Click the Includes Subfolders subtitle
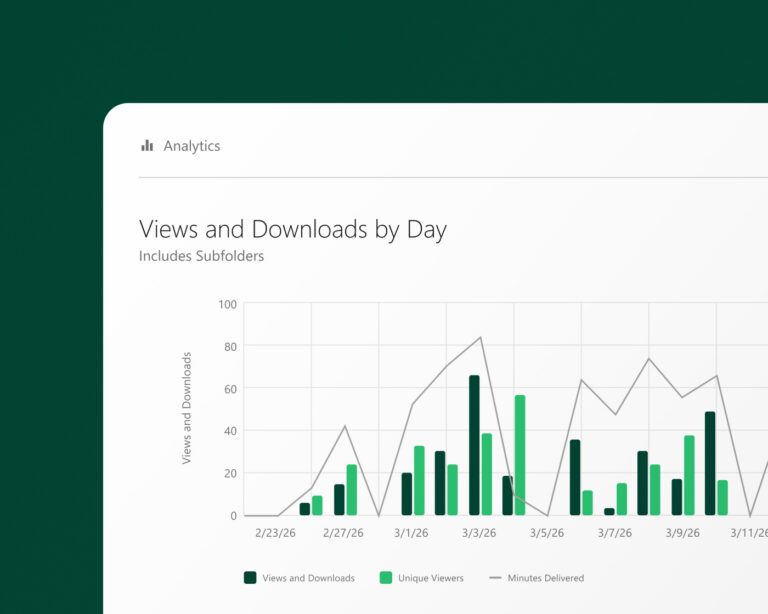The width and height of the screenshot is (768, 614). [x=201, y=256]
